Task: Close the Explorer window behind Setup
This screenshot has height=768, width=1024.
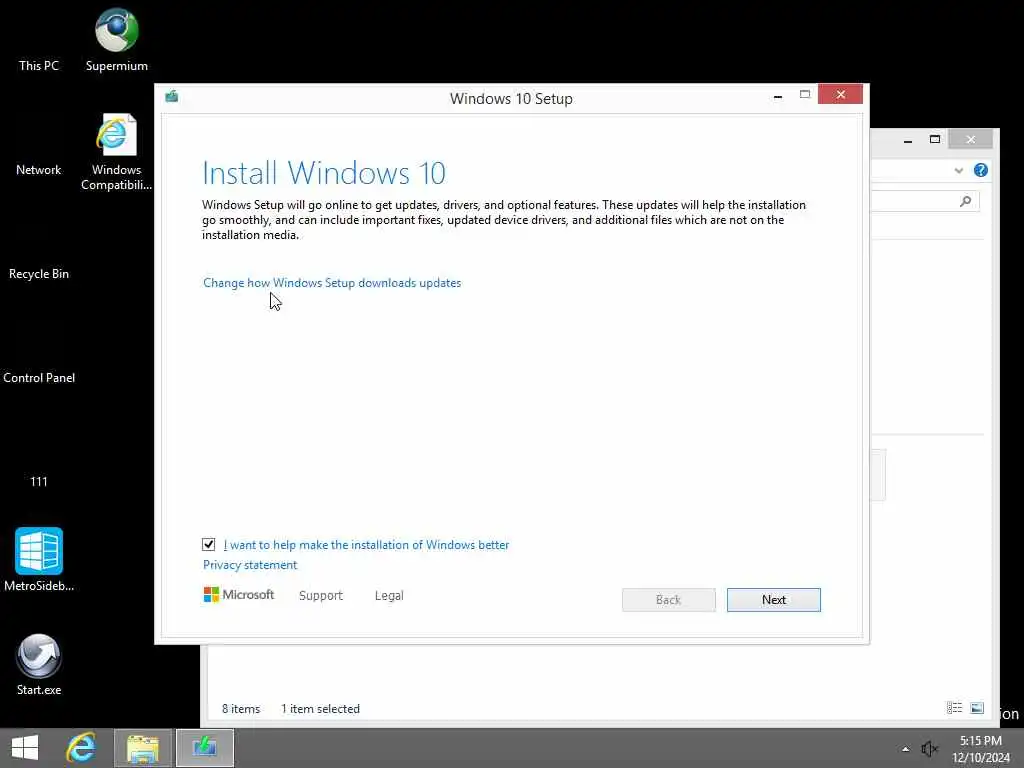Action: tap(970, 139)
